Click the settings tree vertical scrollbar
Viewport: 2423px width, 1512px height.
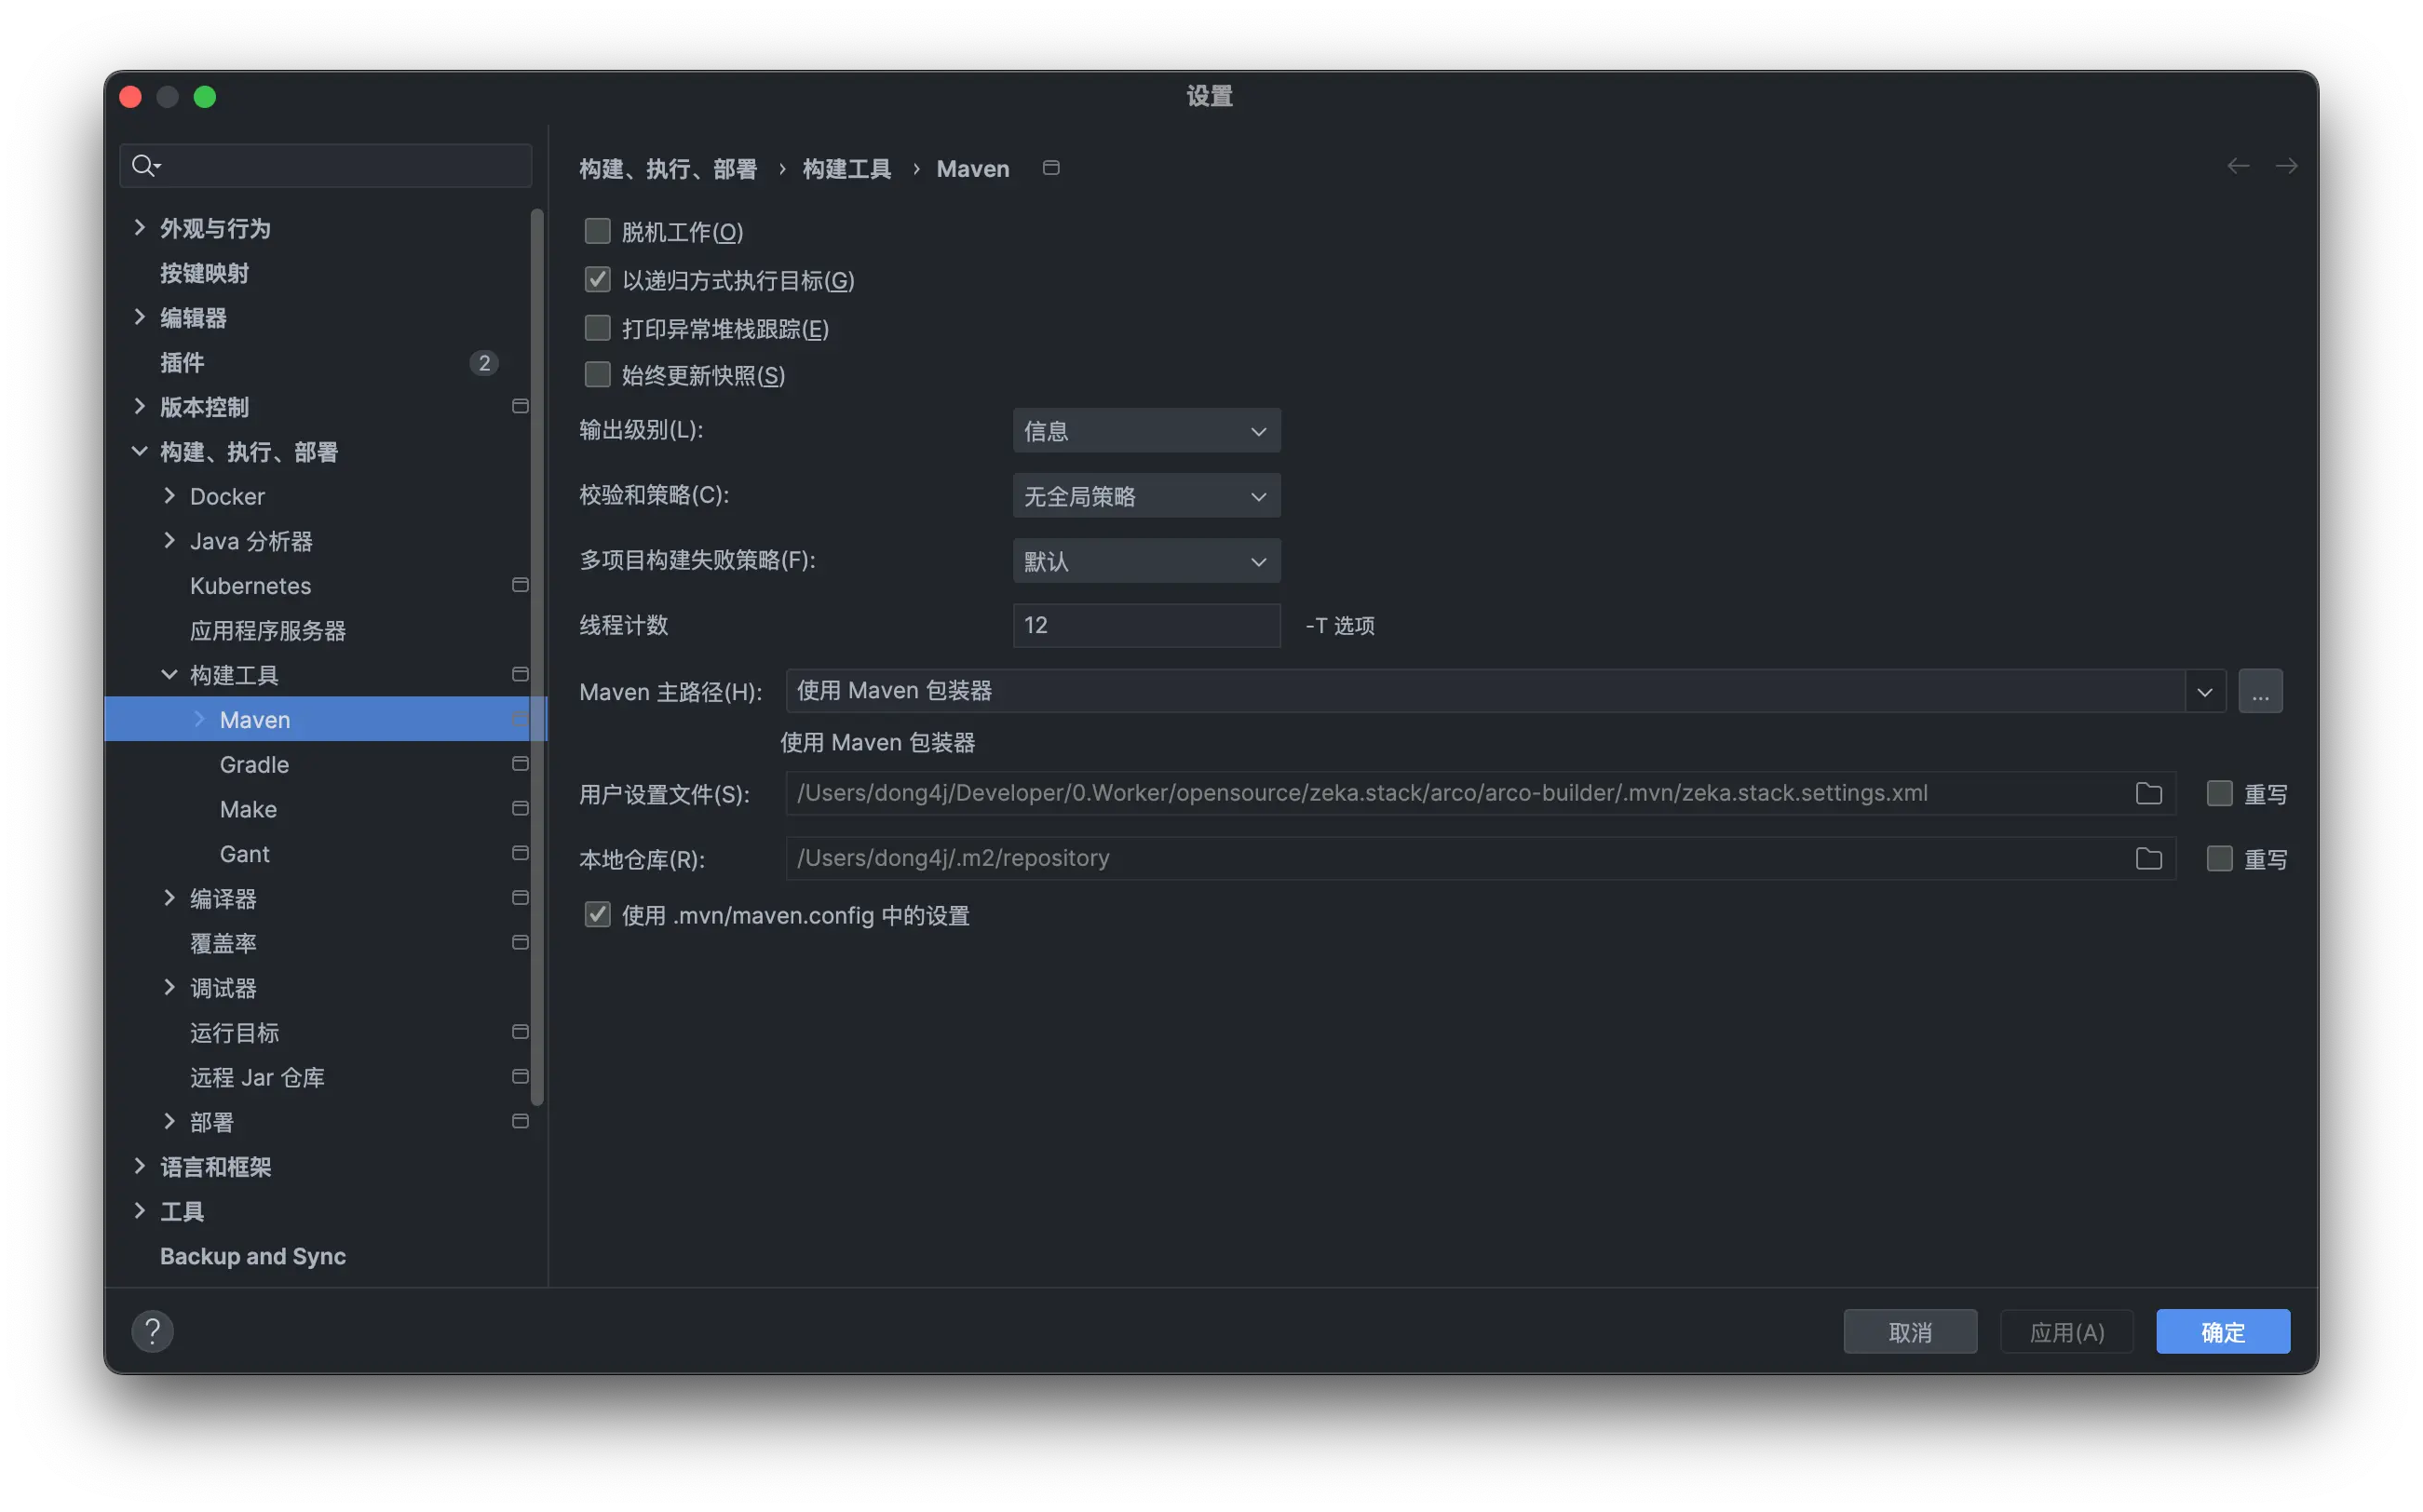537,650
